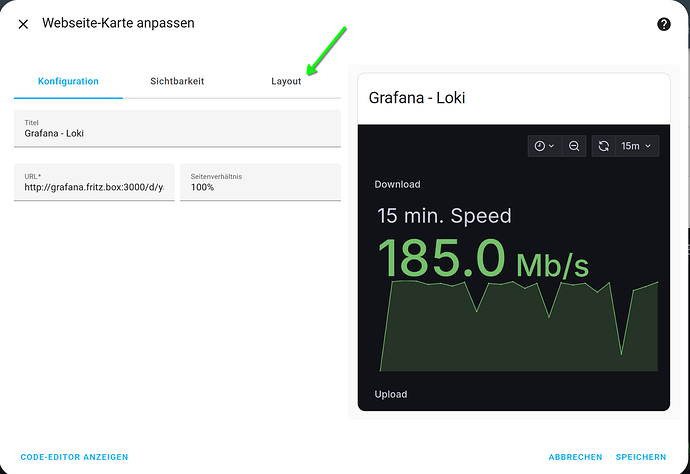
Task: Switch to the Layout tab
Action: point(286,81)
